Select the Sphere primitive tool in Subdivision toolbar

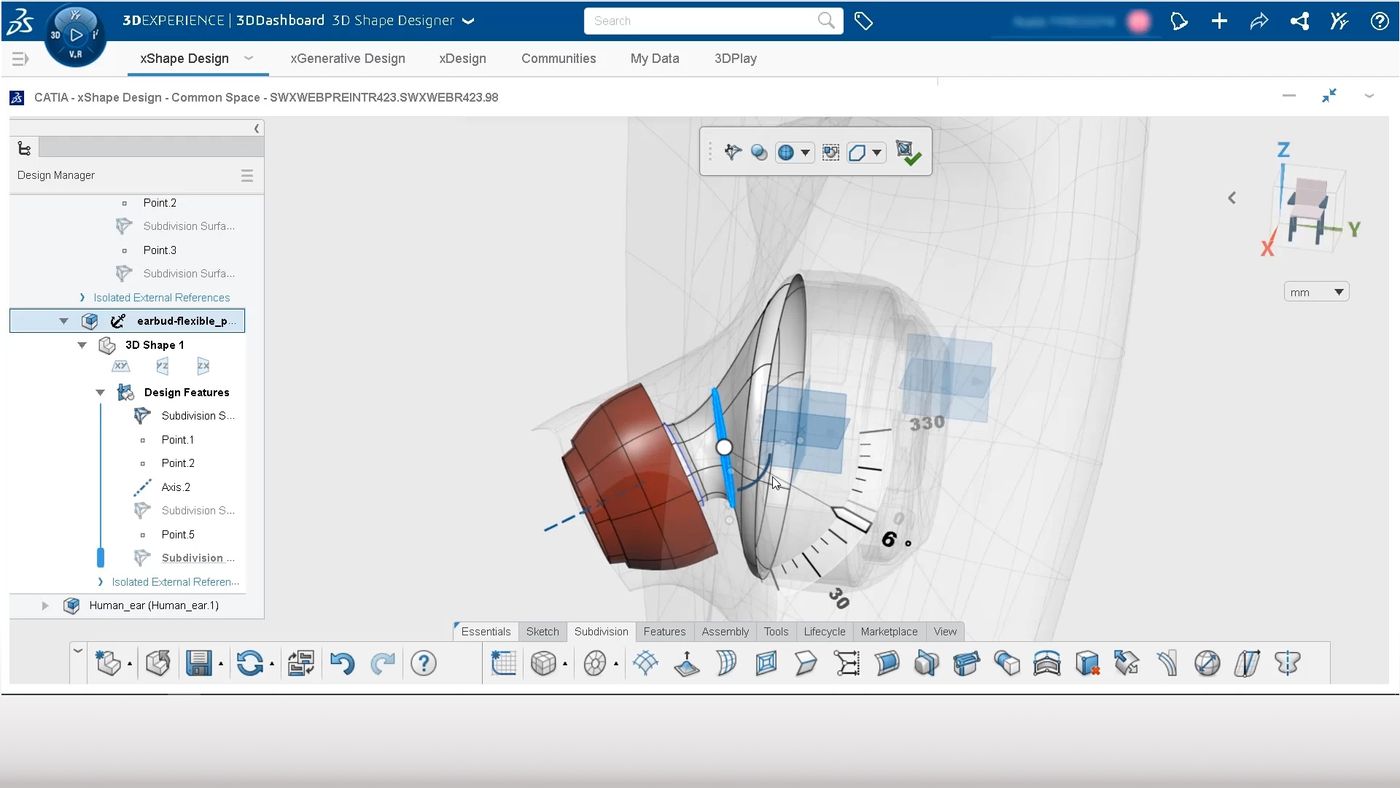coord(596,663)
